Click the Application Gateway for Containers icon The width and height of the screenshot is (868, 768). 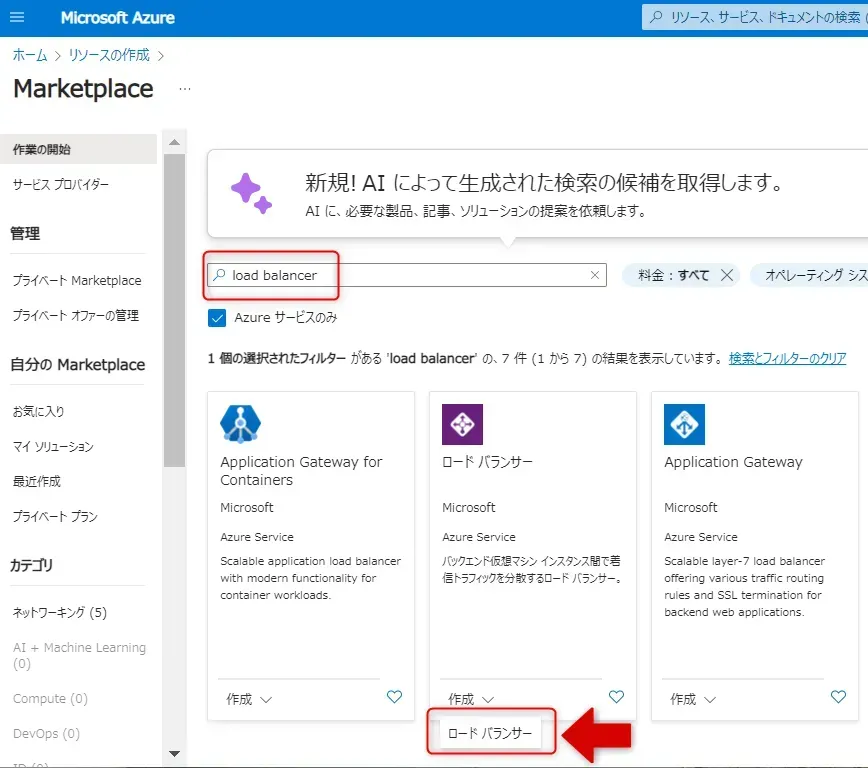240,424
